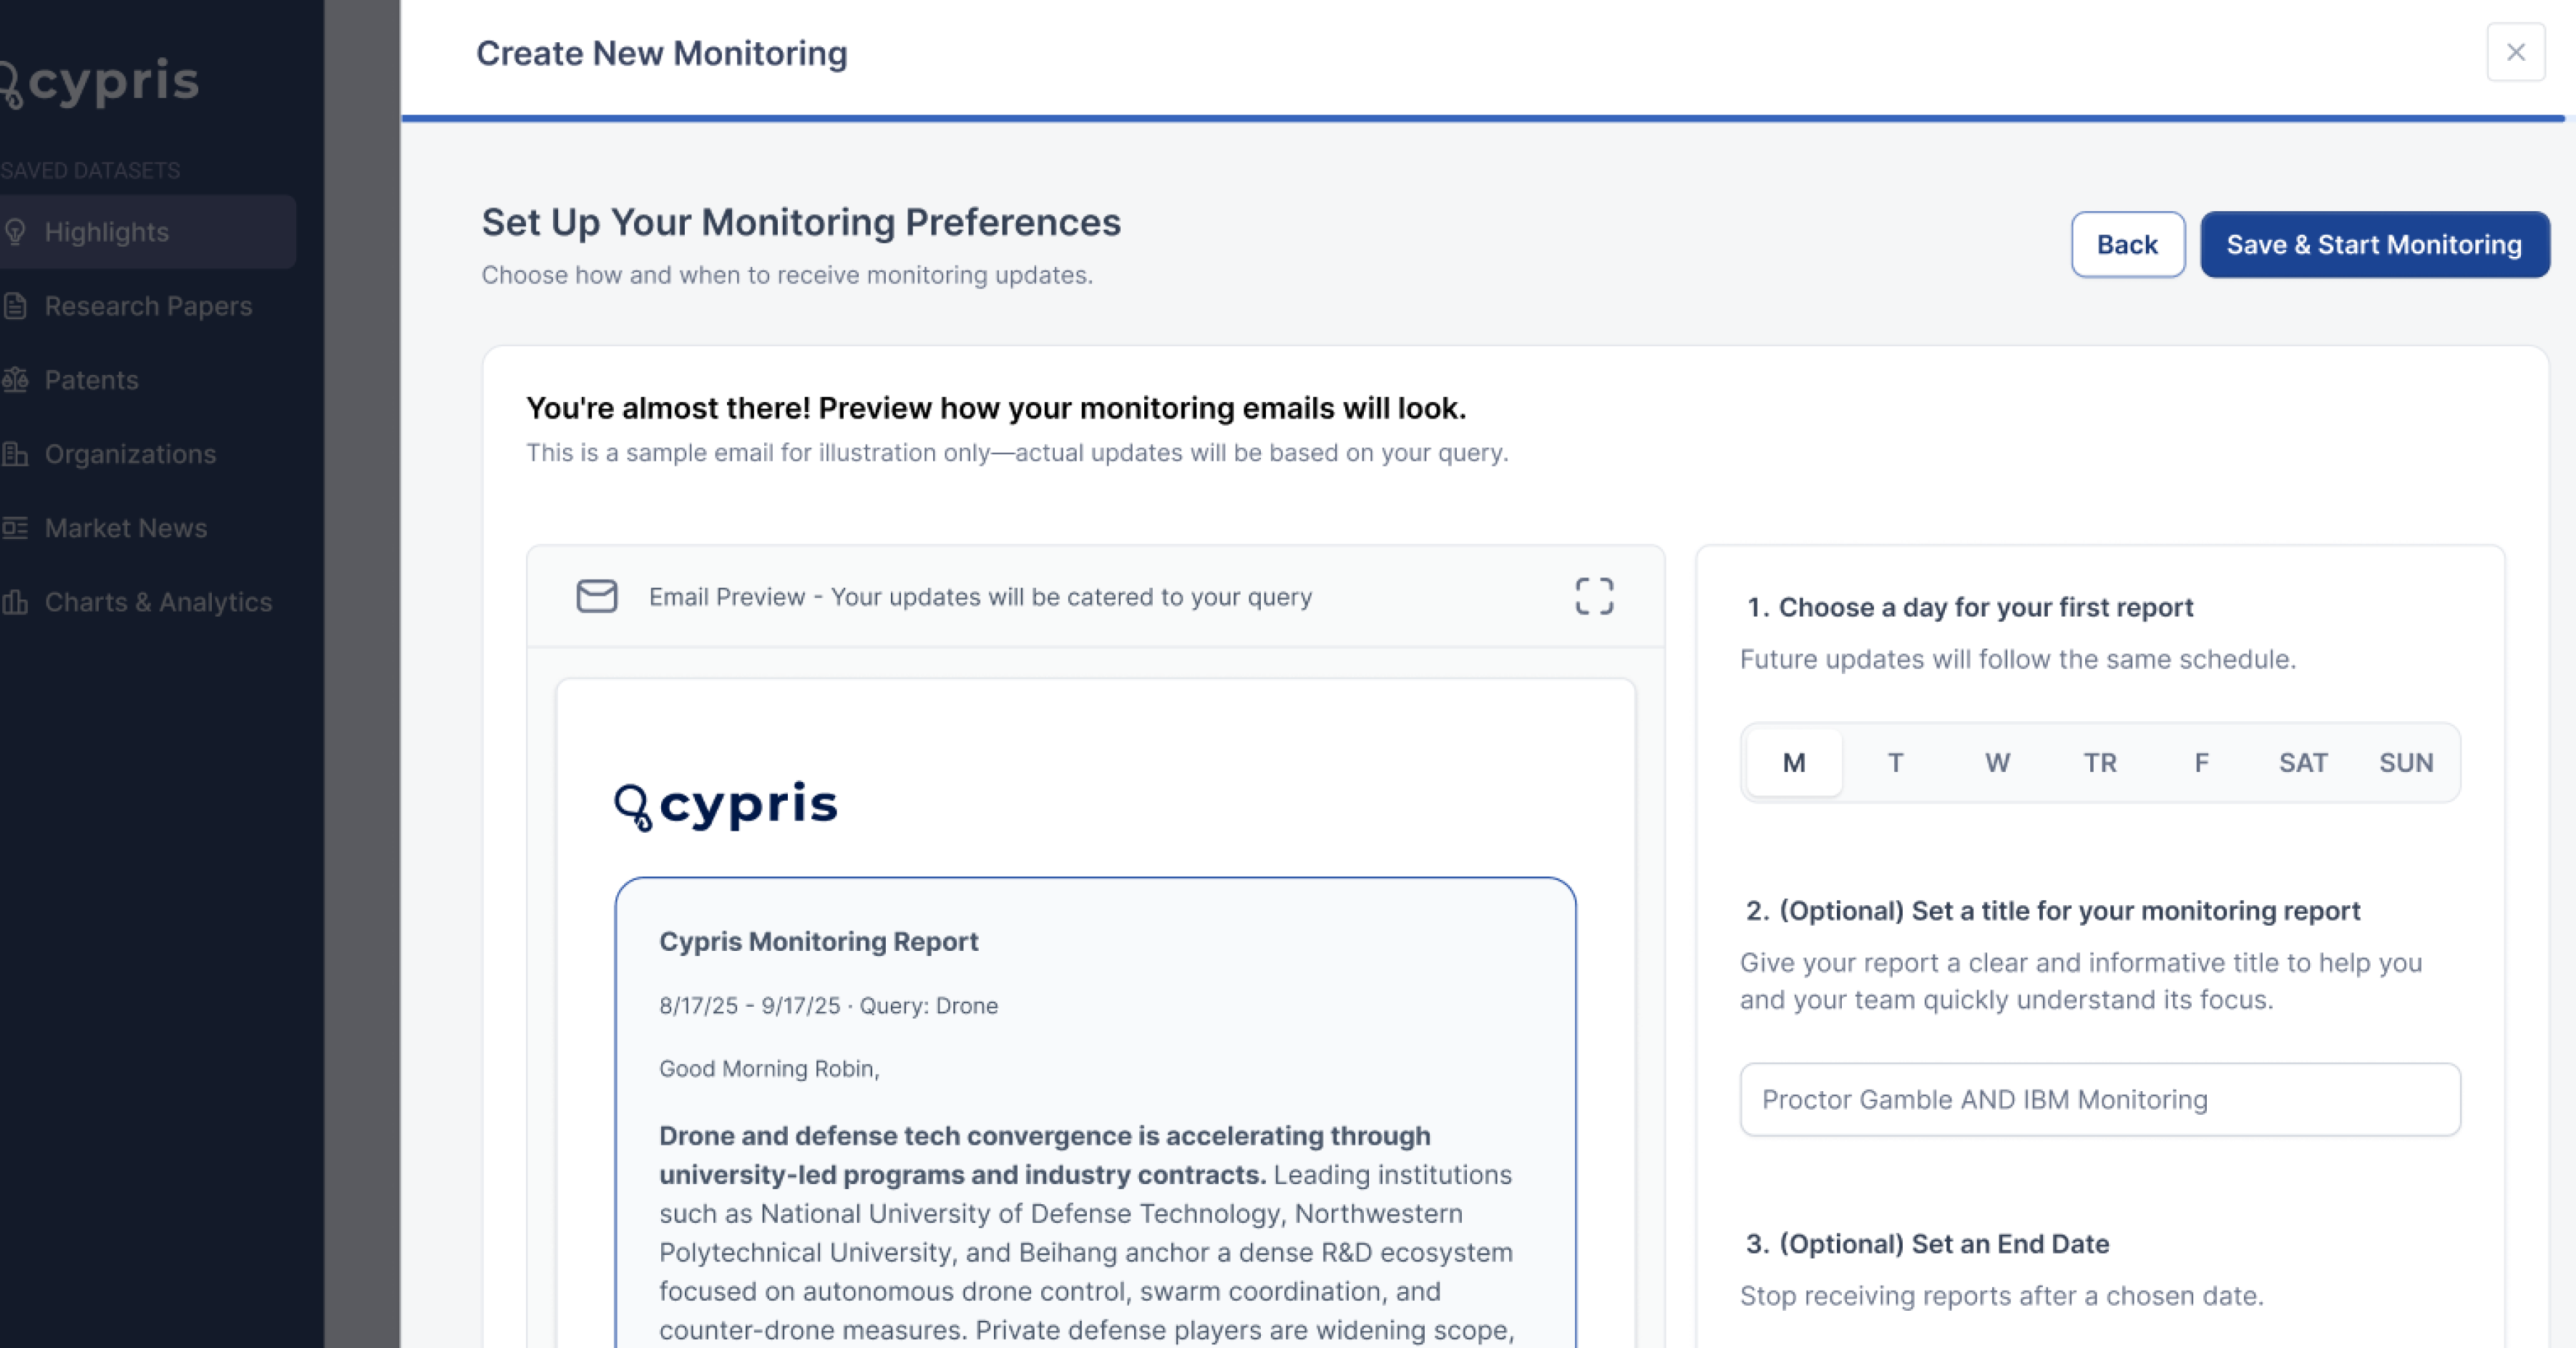Click the 'SAVED DATASETS' sidebar label
The image size is (2576, 1348).
(x=90, y=170)
